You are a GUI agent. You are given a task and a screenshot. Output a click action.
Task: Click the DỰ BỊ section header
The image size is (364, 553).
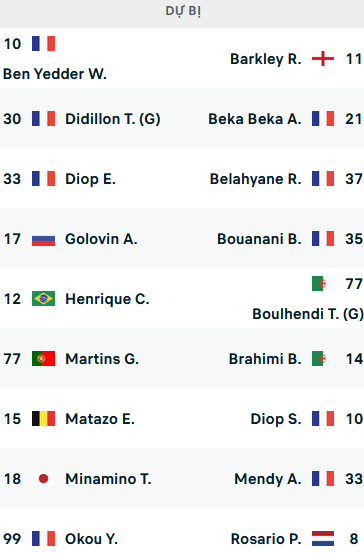[x=183, y=11]
